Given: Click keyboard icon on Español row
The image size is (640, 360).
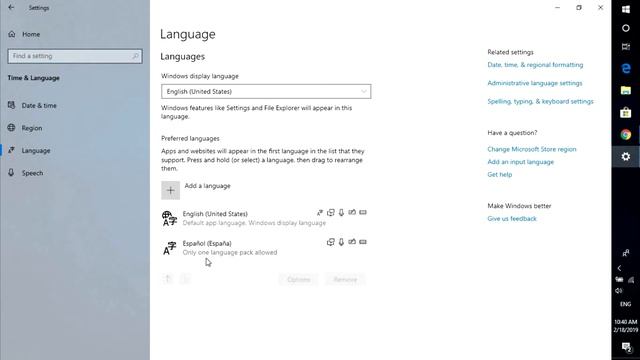Looking at the screenshot, I should tap(363, 242).
